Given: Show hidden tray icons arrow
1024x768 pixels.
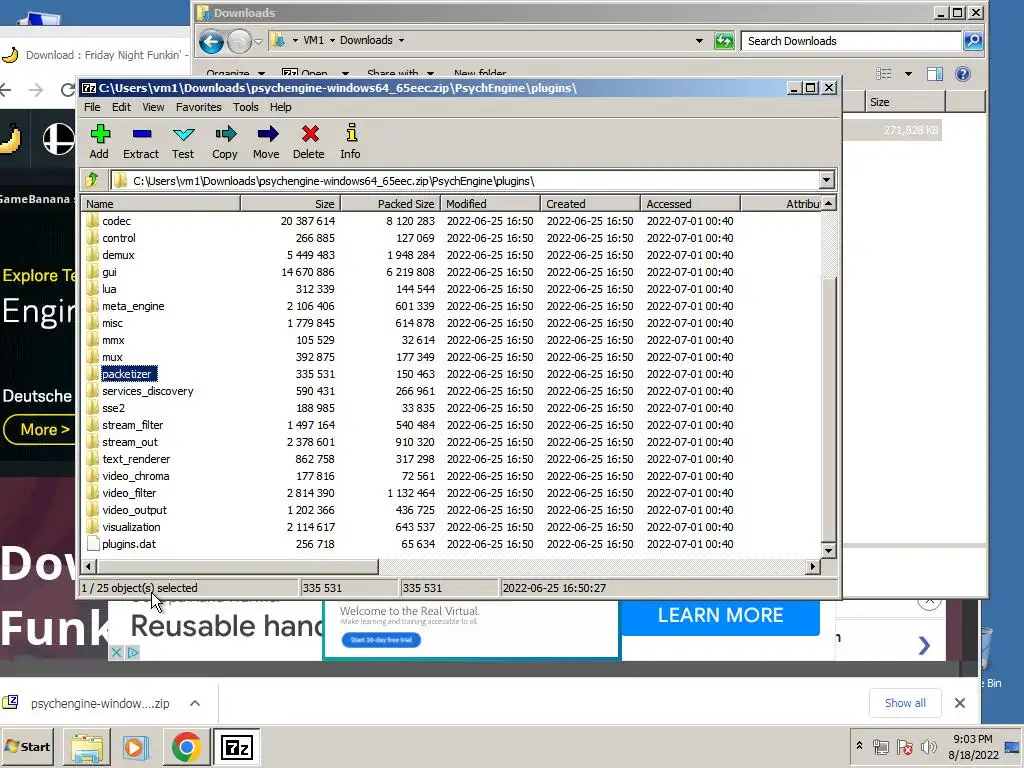Looking at the screenshot, I should pos(859,746).
